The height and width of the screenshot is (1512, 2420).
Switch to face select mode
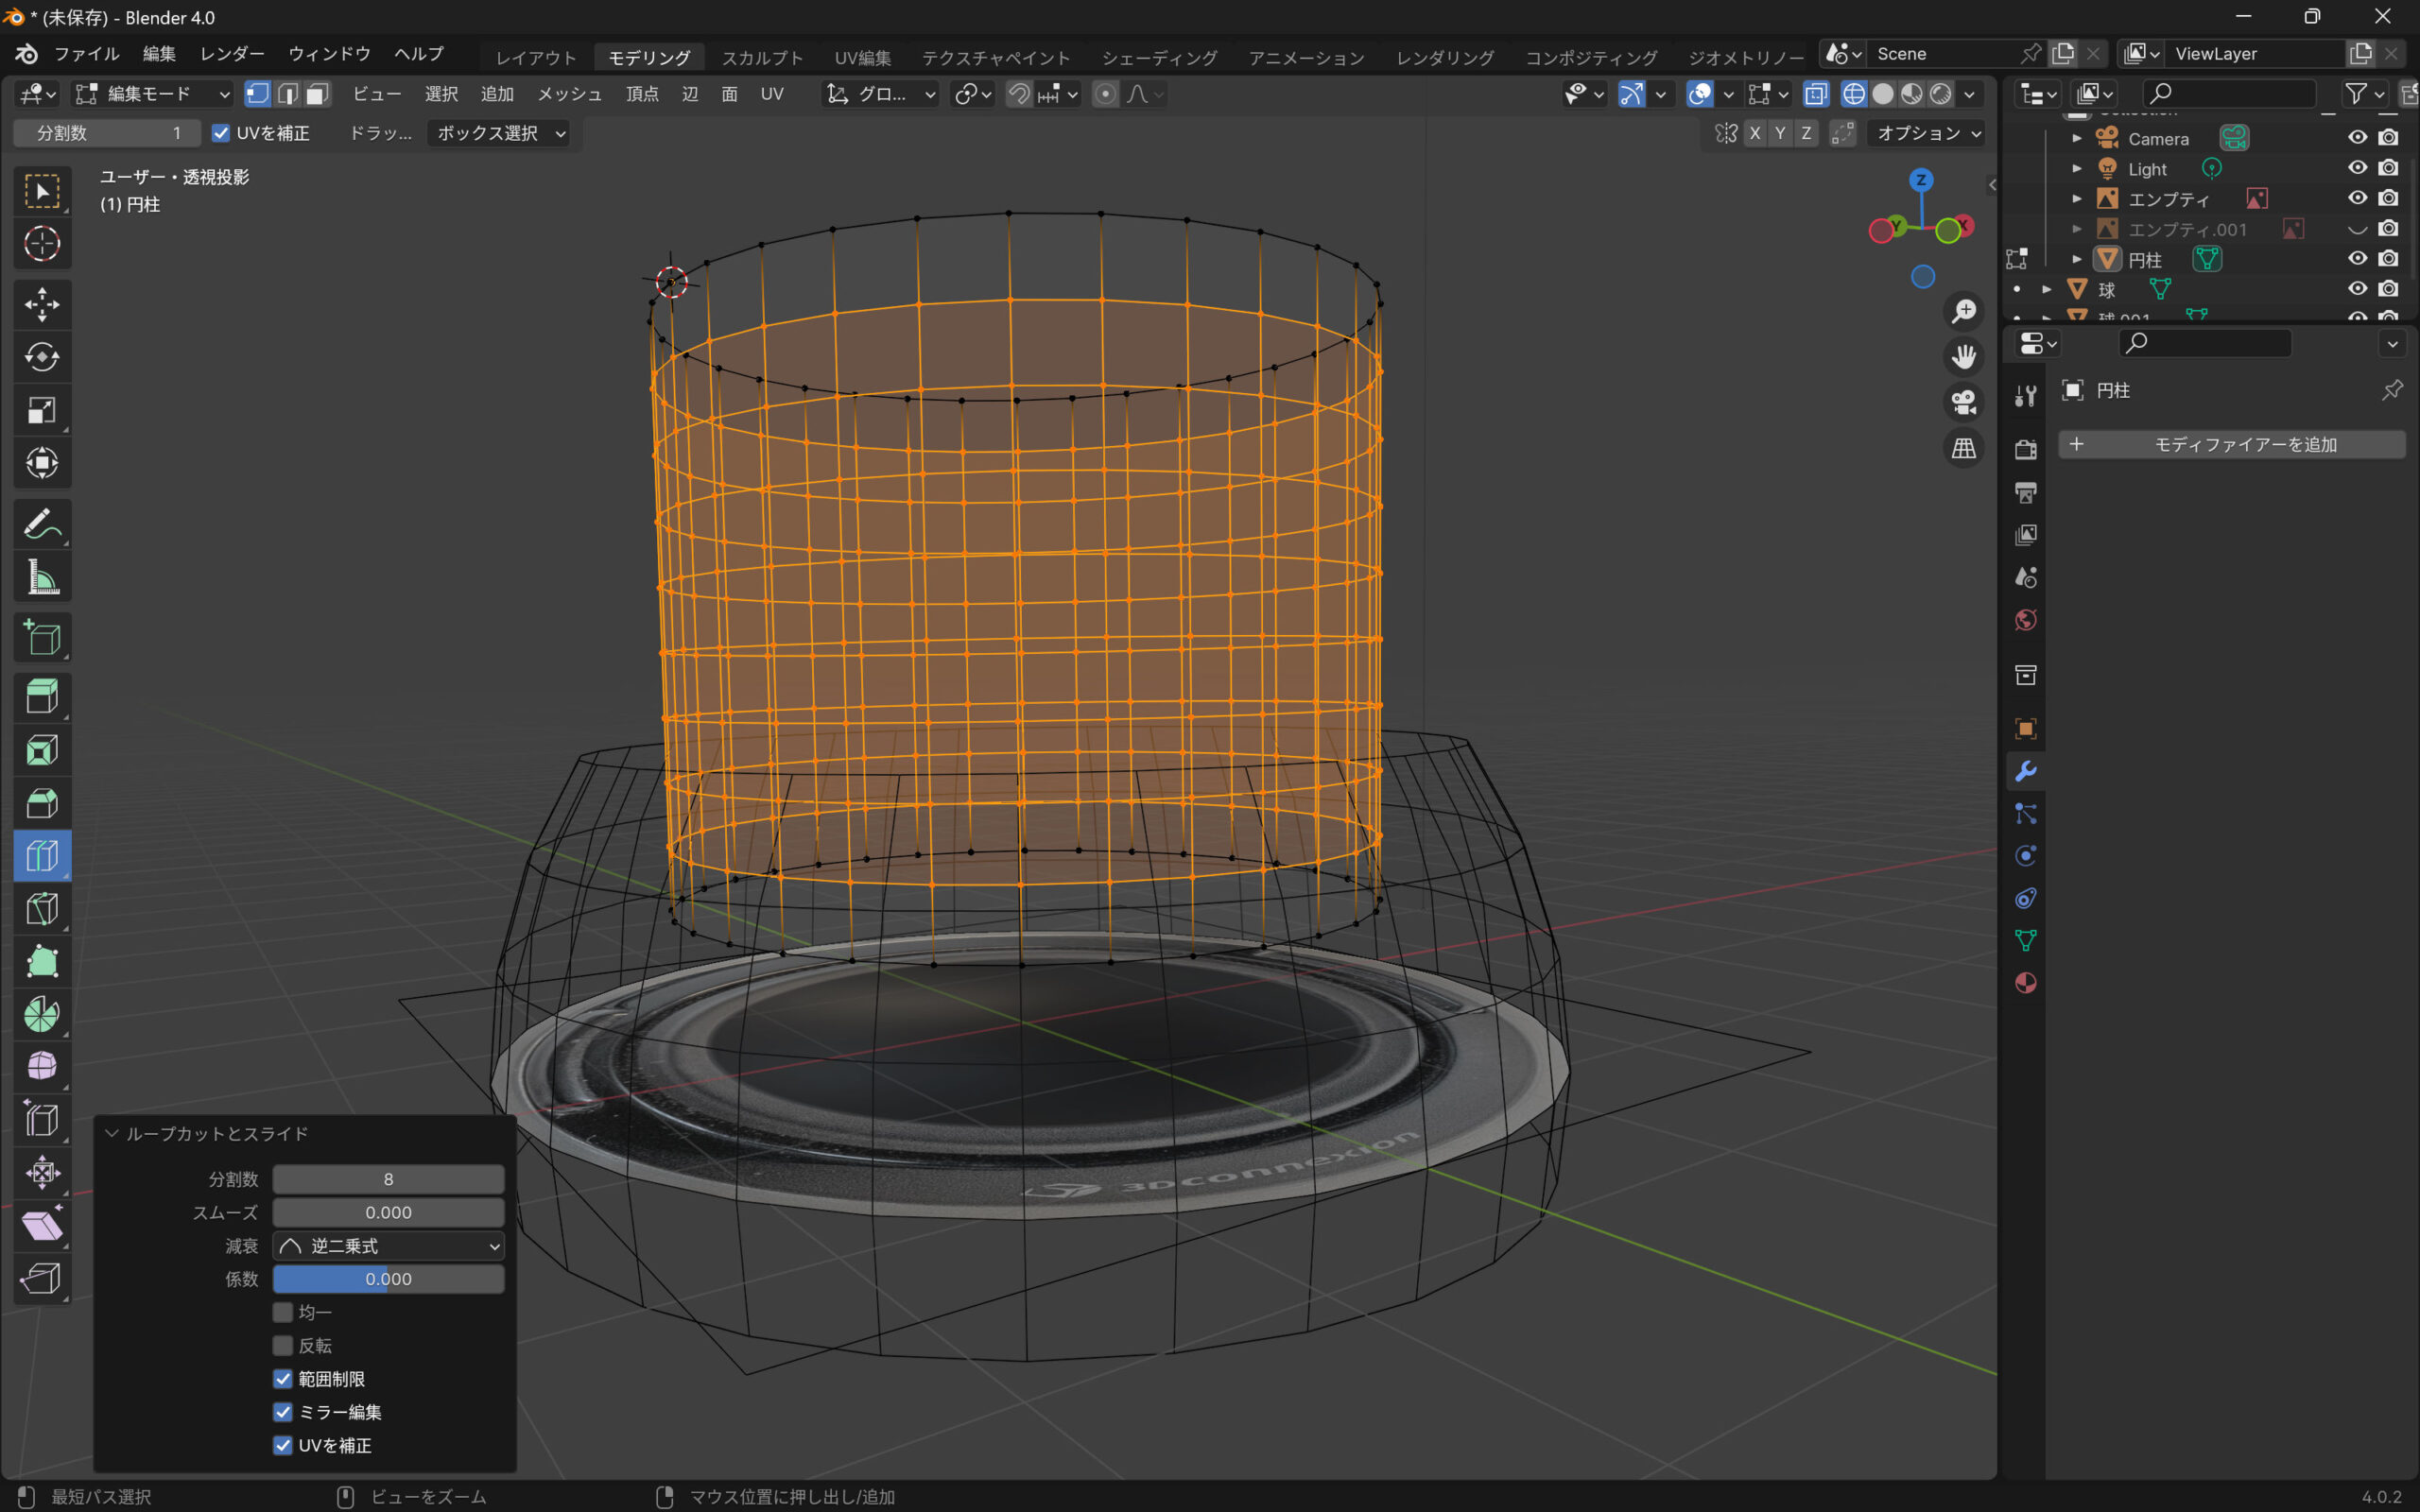pyautogui.click(x=317, y=94)
